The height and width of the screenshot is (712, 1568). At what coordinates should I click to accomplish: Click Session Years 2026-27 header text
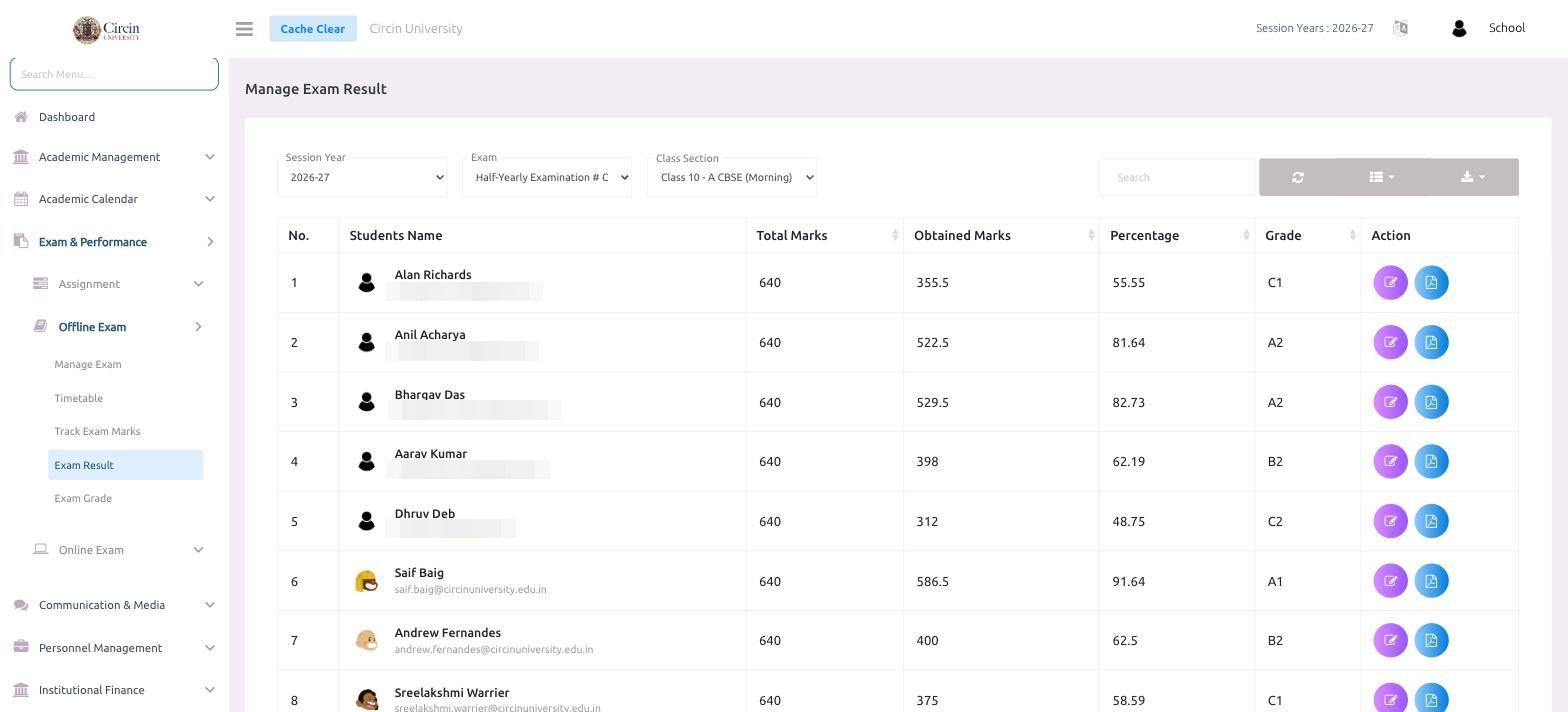click(x=1314, y=28)
